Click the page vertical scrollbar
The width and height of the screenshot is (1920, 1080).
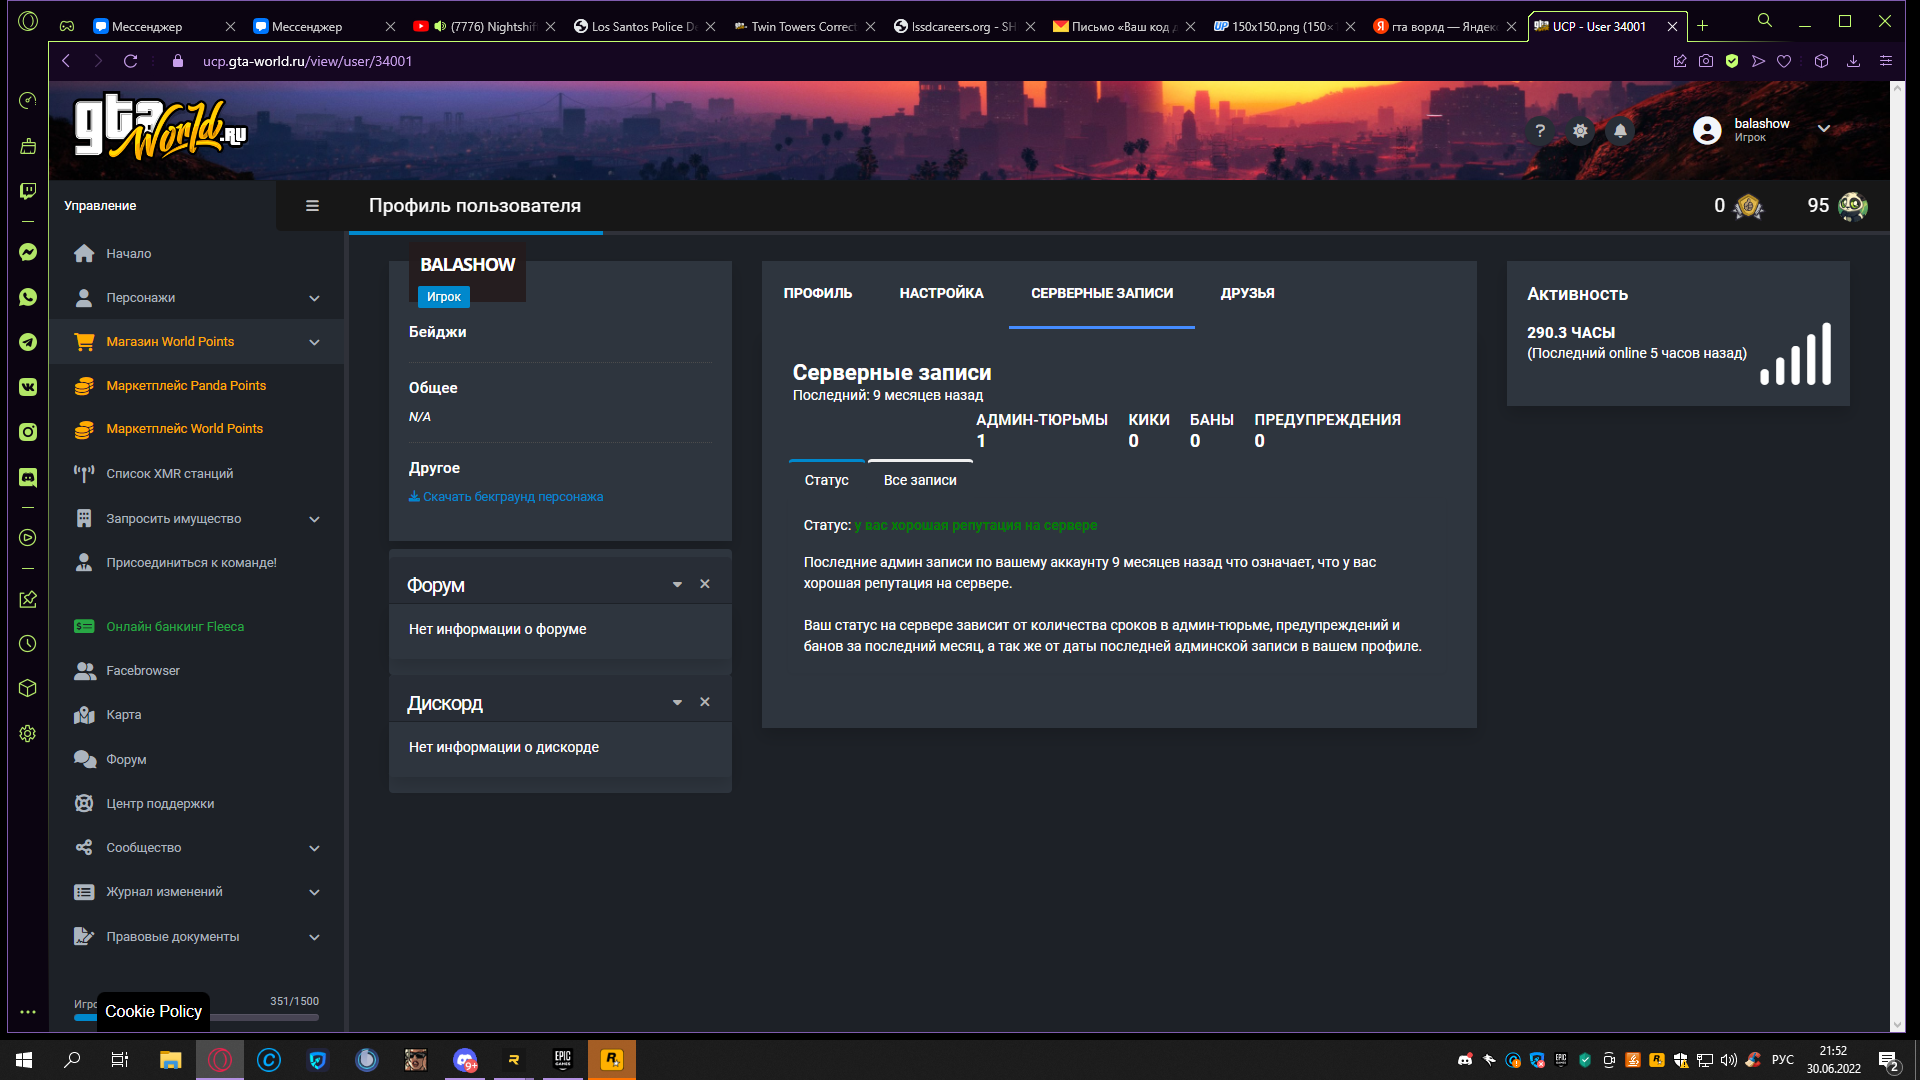1897,556
